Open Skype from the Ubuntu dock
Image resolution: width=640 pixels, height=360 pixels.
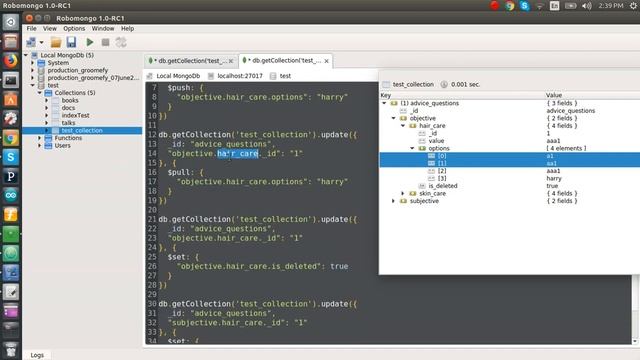click(x=11, y=157)
